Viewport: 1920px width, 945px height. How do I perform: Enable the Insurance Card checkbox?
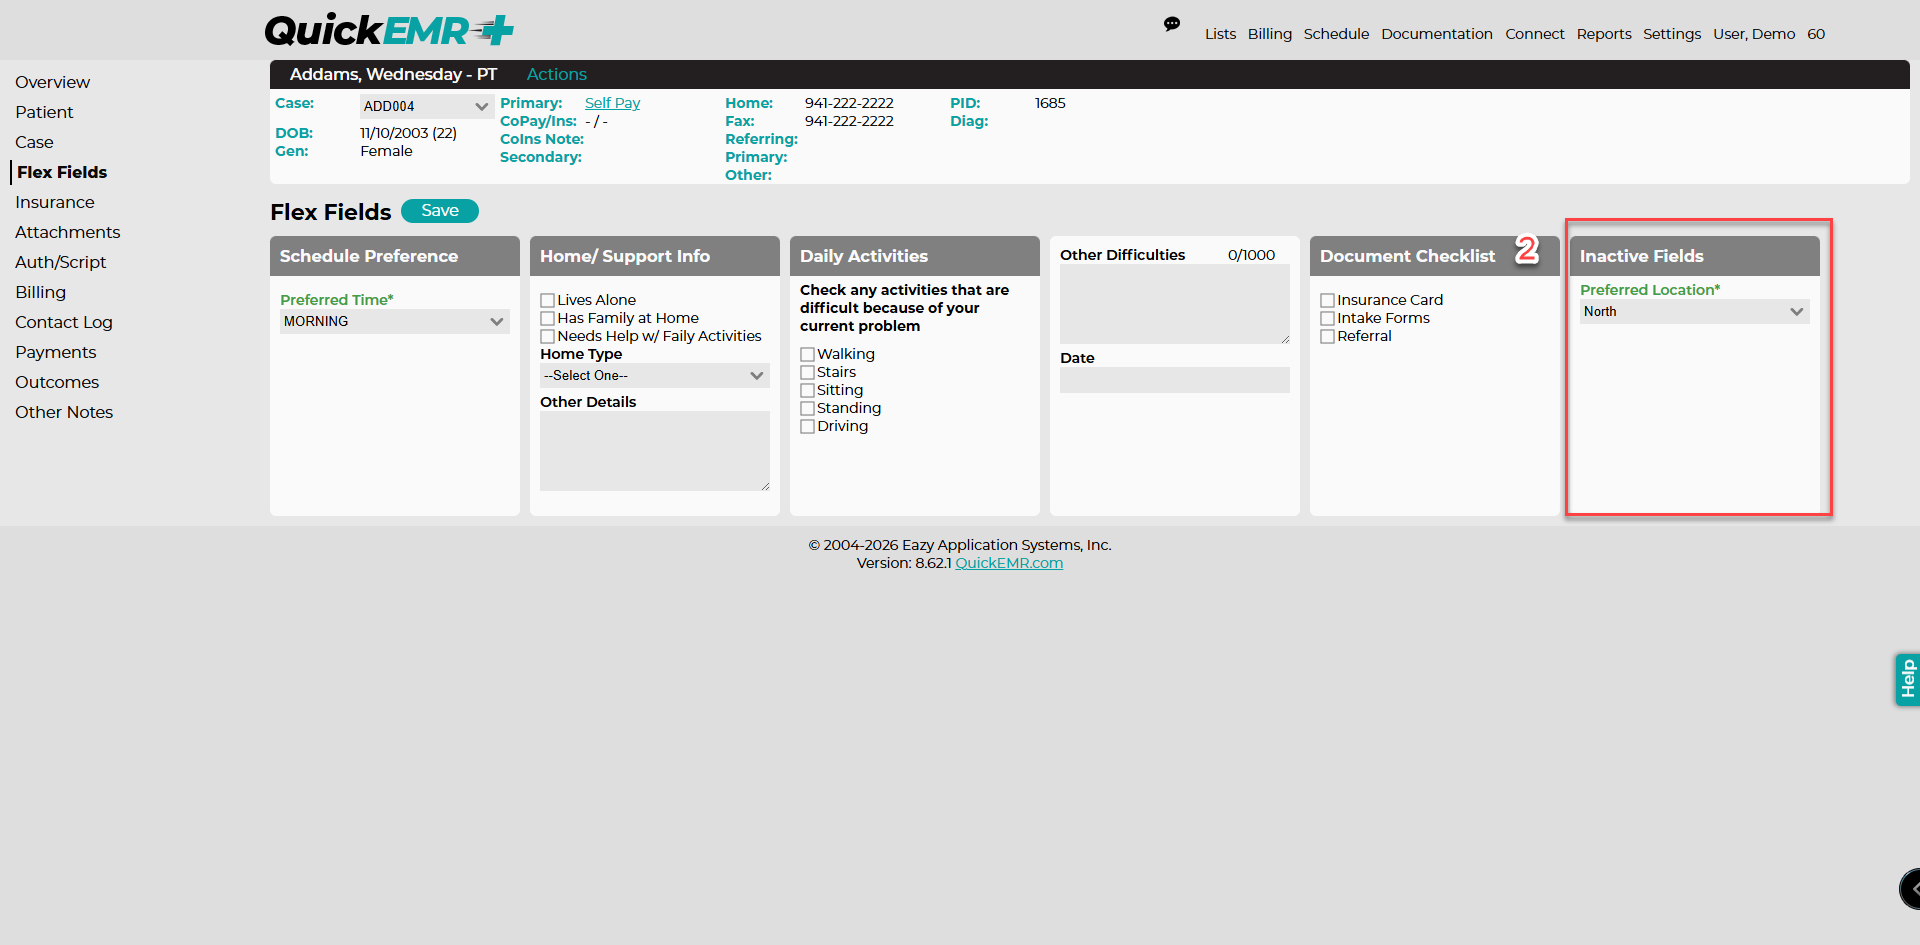[x=1327, y=300]
